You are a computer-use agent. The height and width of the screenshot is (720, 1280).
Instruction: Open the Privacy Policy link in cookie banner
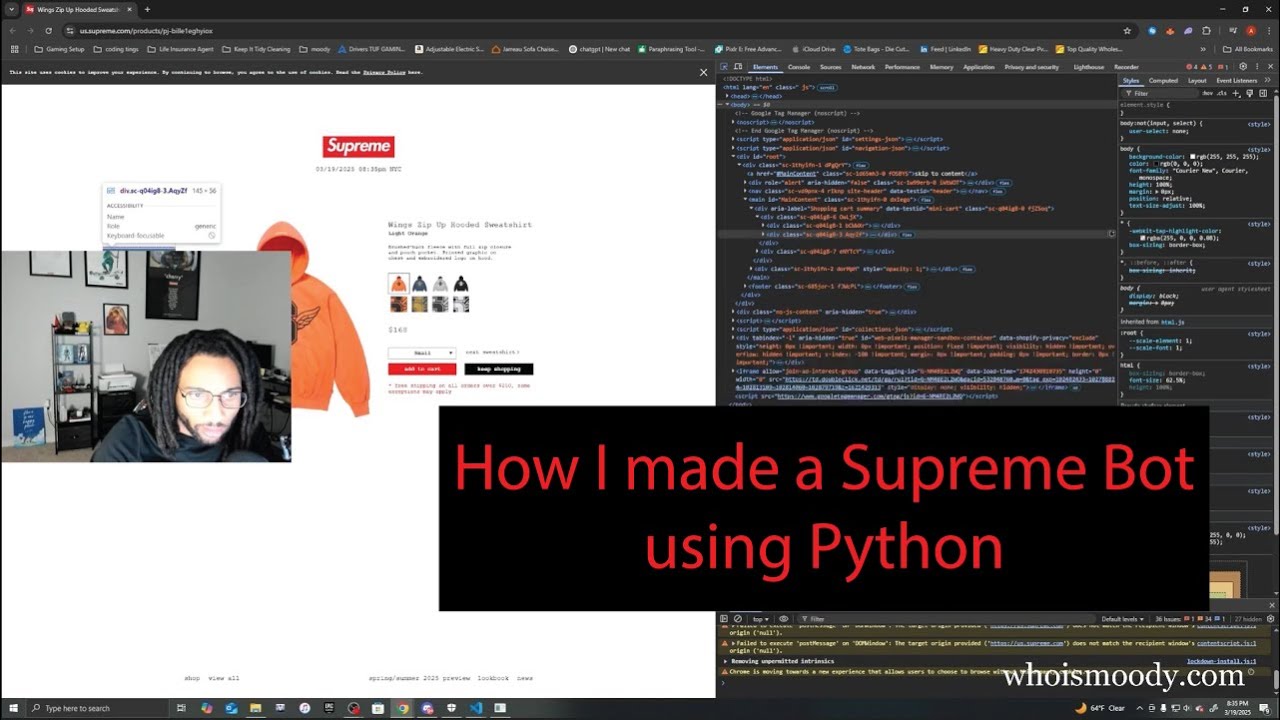pos(384,72)
